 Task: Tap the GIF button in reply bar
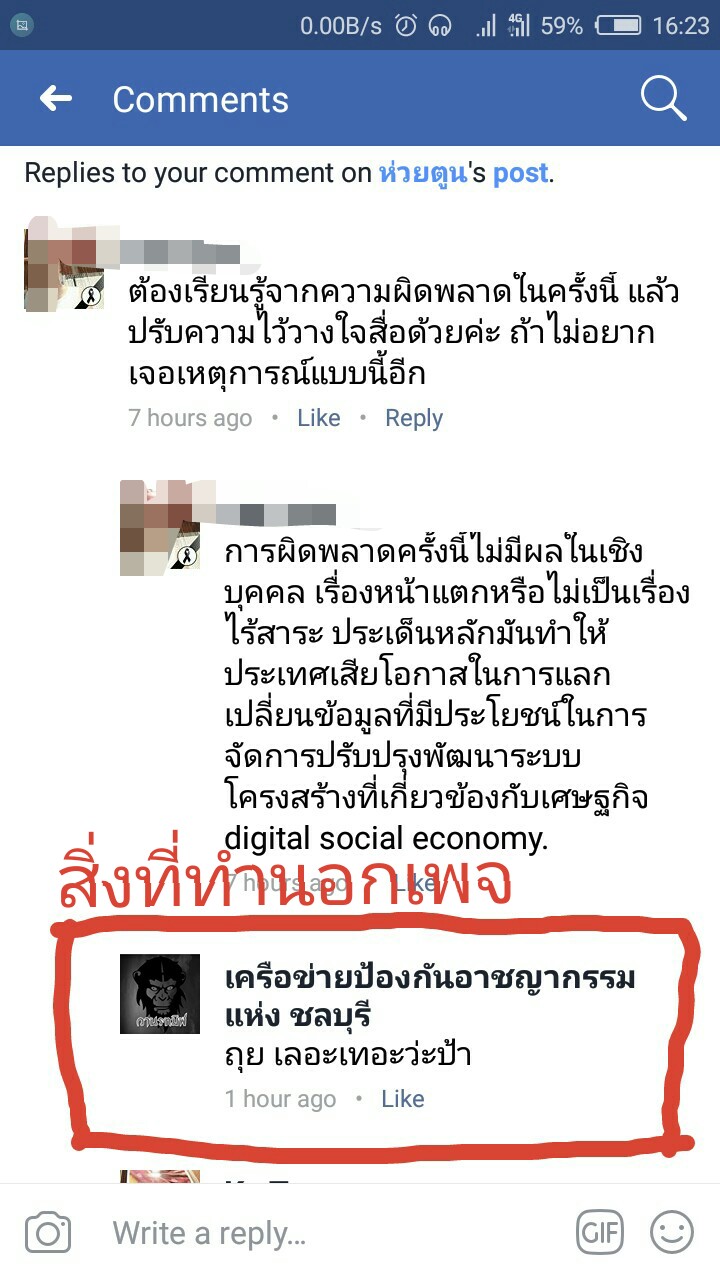(x=600, y=1232)
